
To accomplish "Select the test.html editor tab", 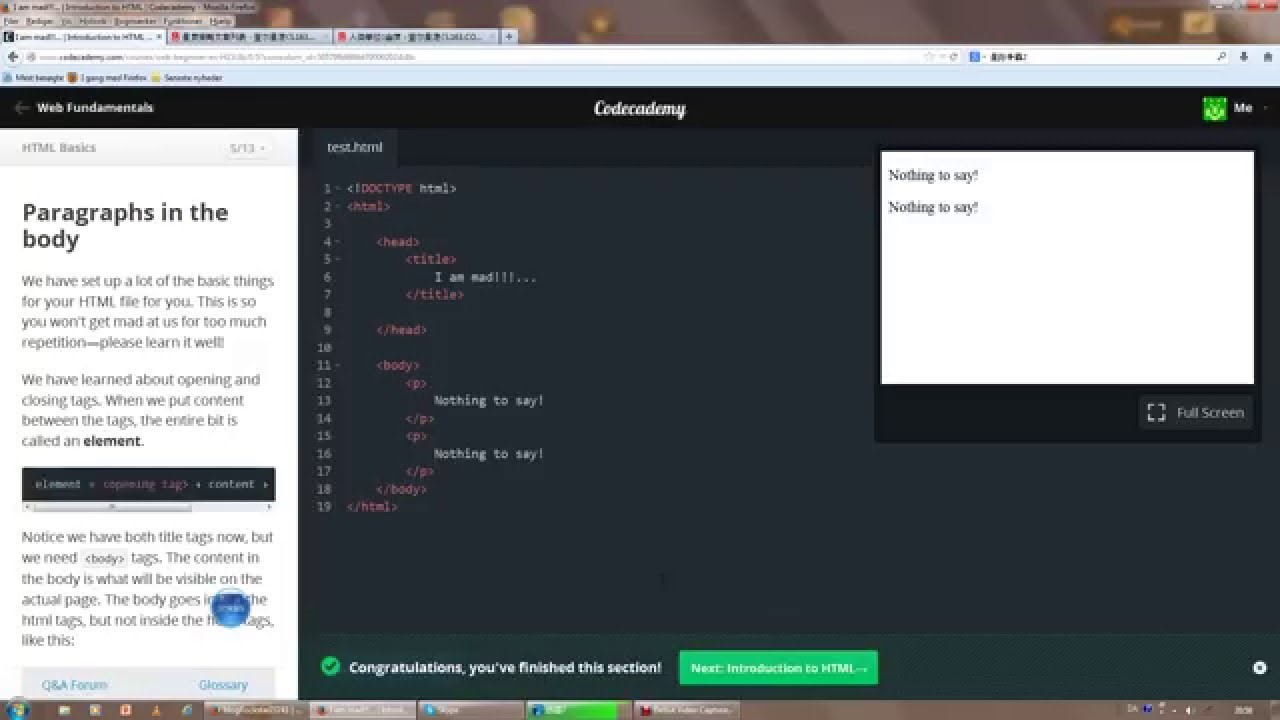I will point(354,146).
